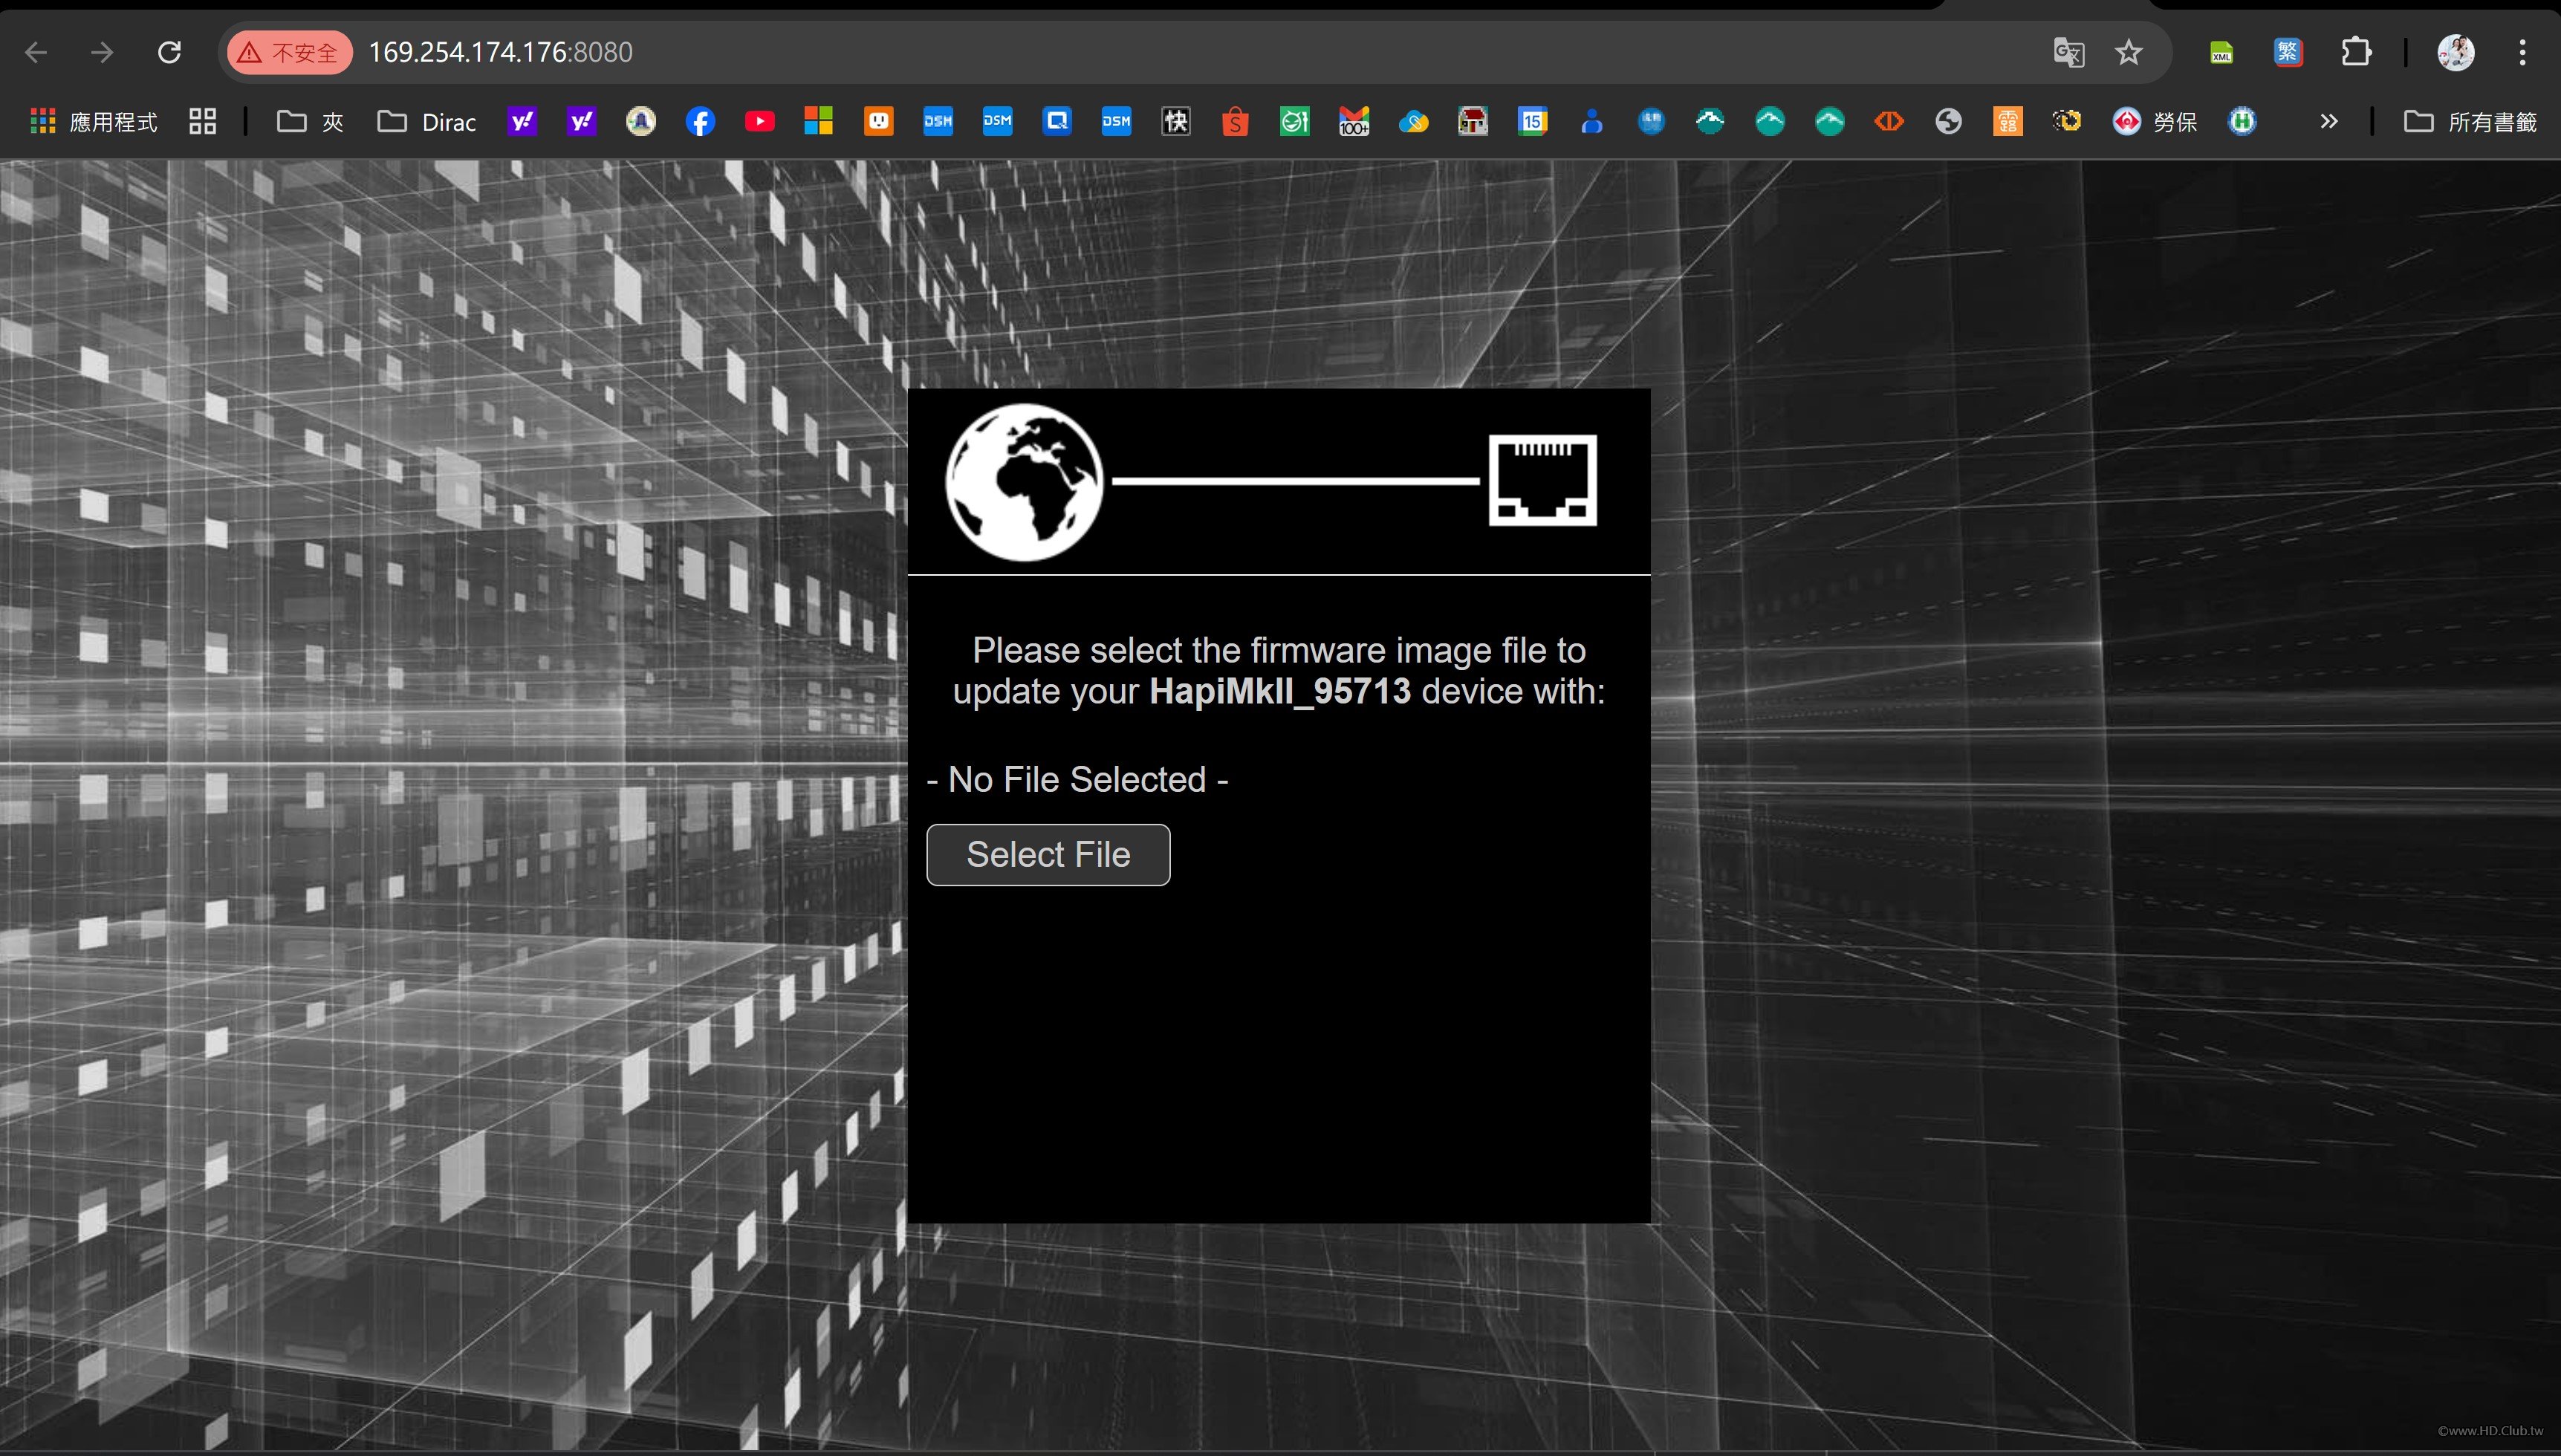Open the green XML extension icon
This screenshot has width=2561, height=1456.
2221,52
